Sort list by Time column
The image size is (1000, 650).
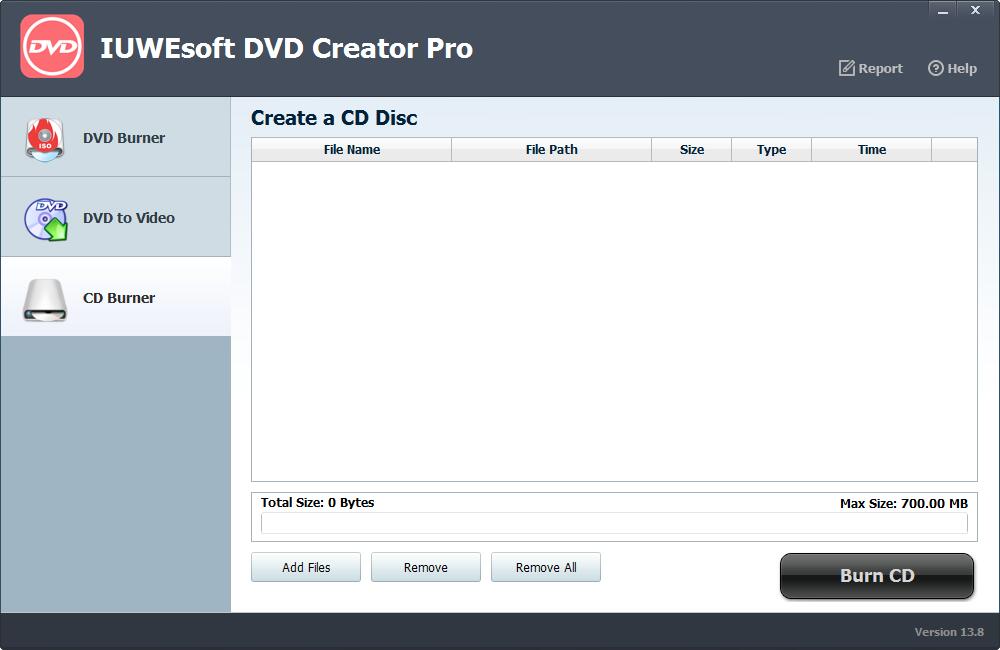(x=872, y=149)
